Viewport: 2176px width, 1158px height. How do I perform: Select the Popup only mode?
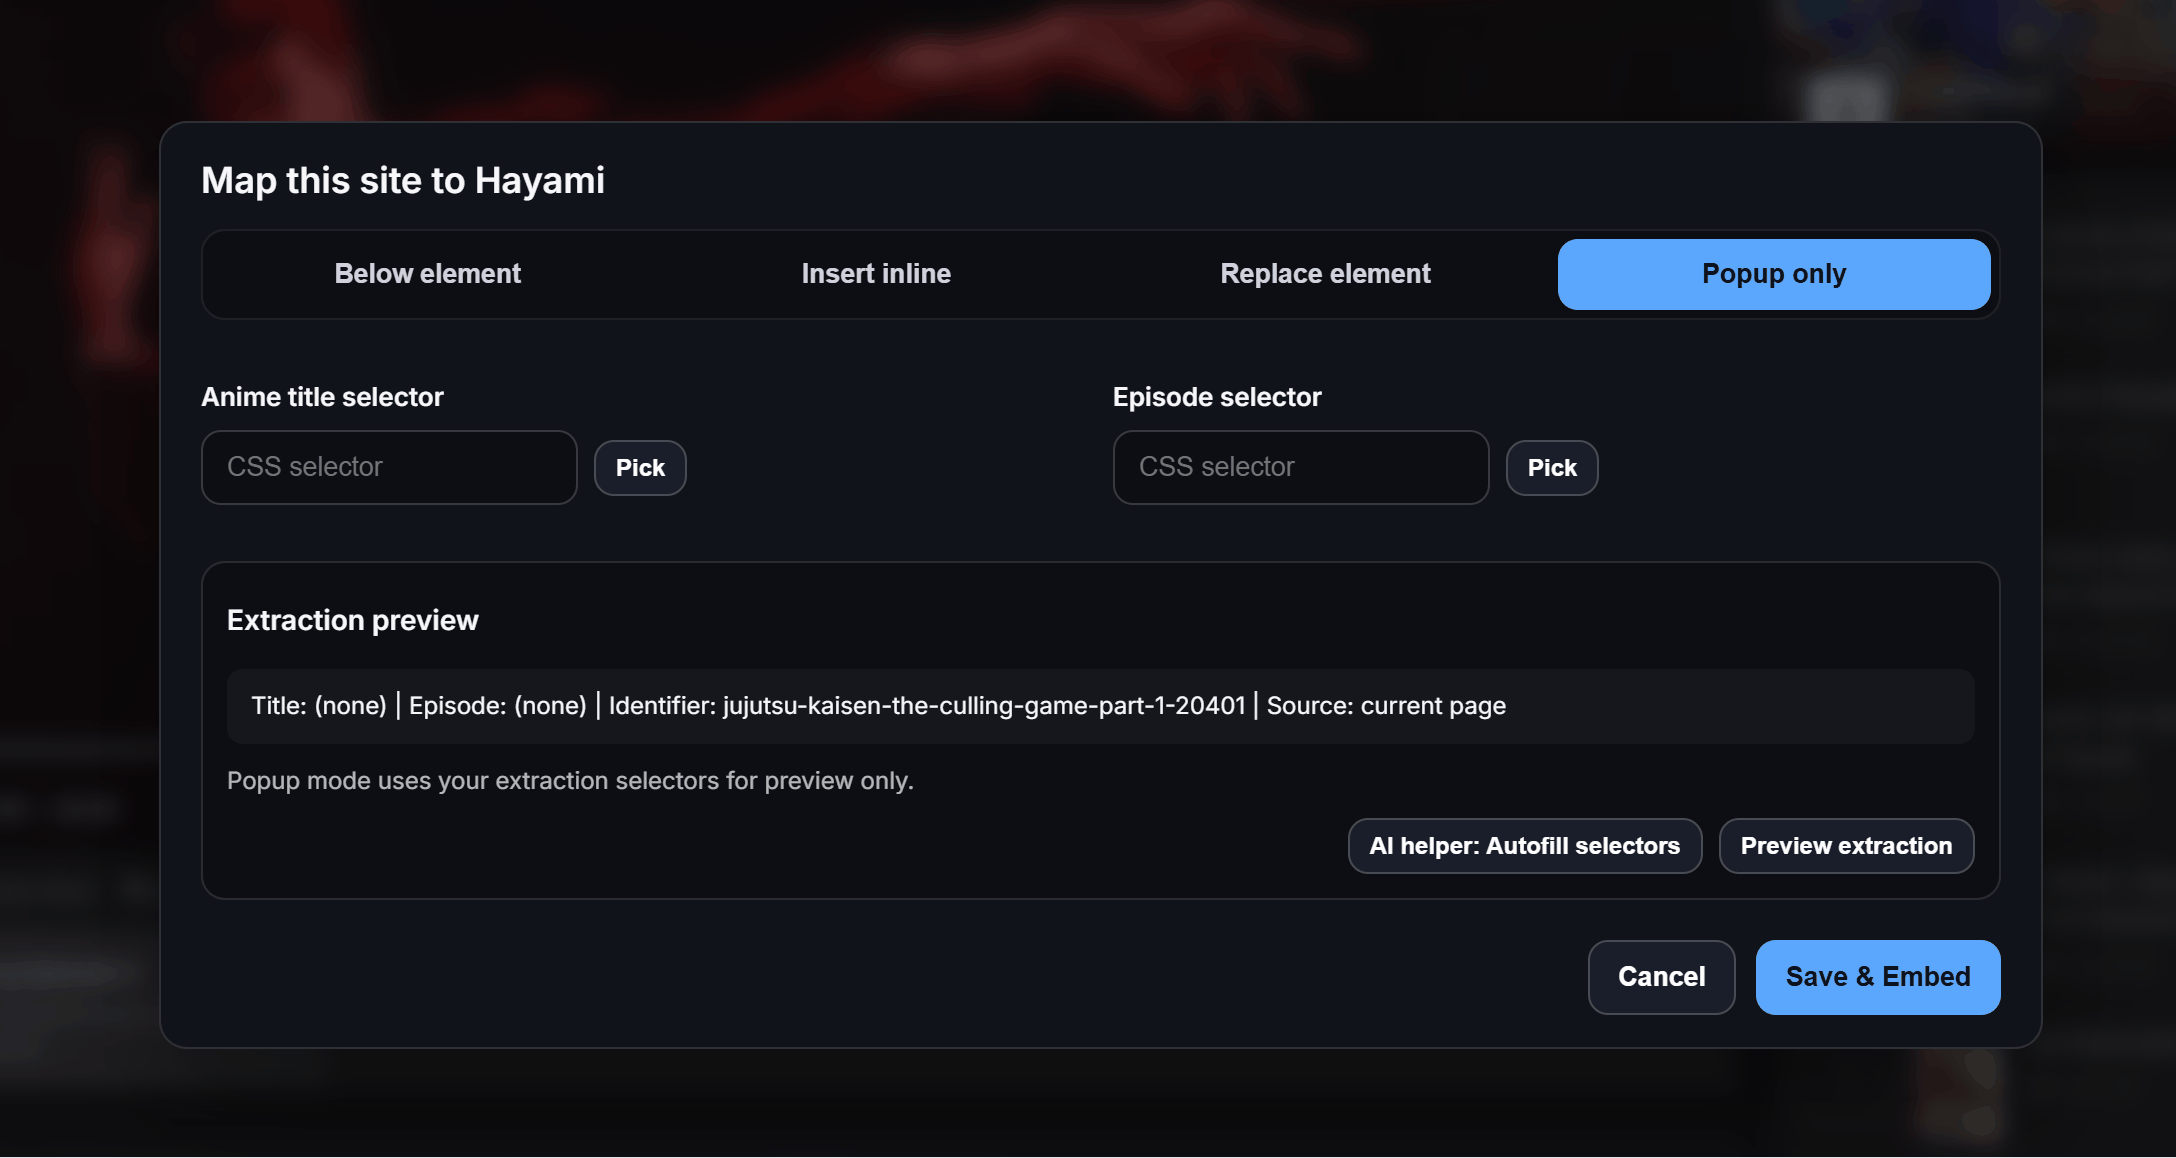[x=1774, y=274]
